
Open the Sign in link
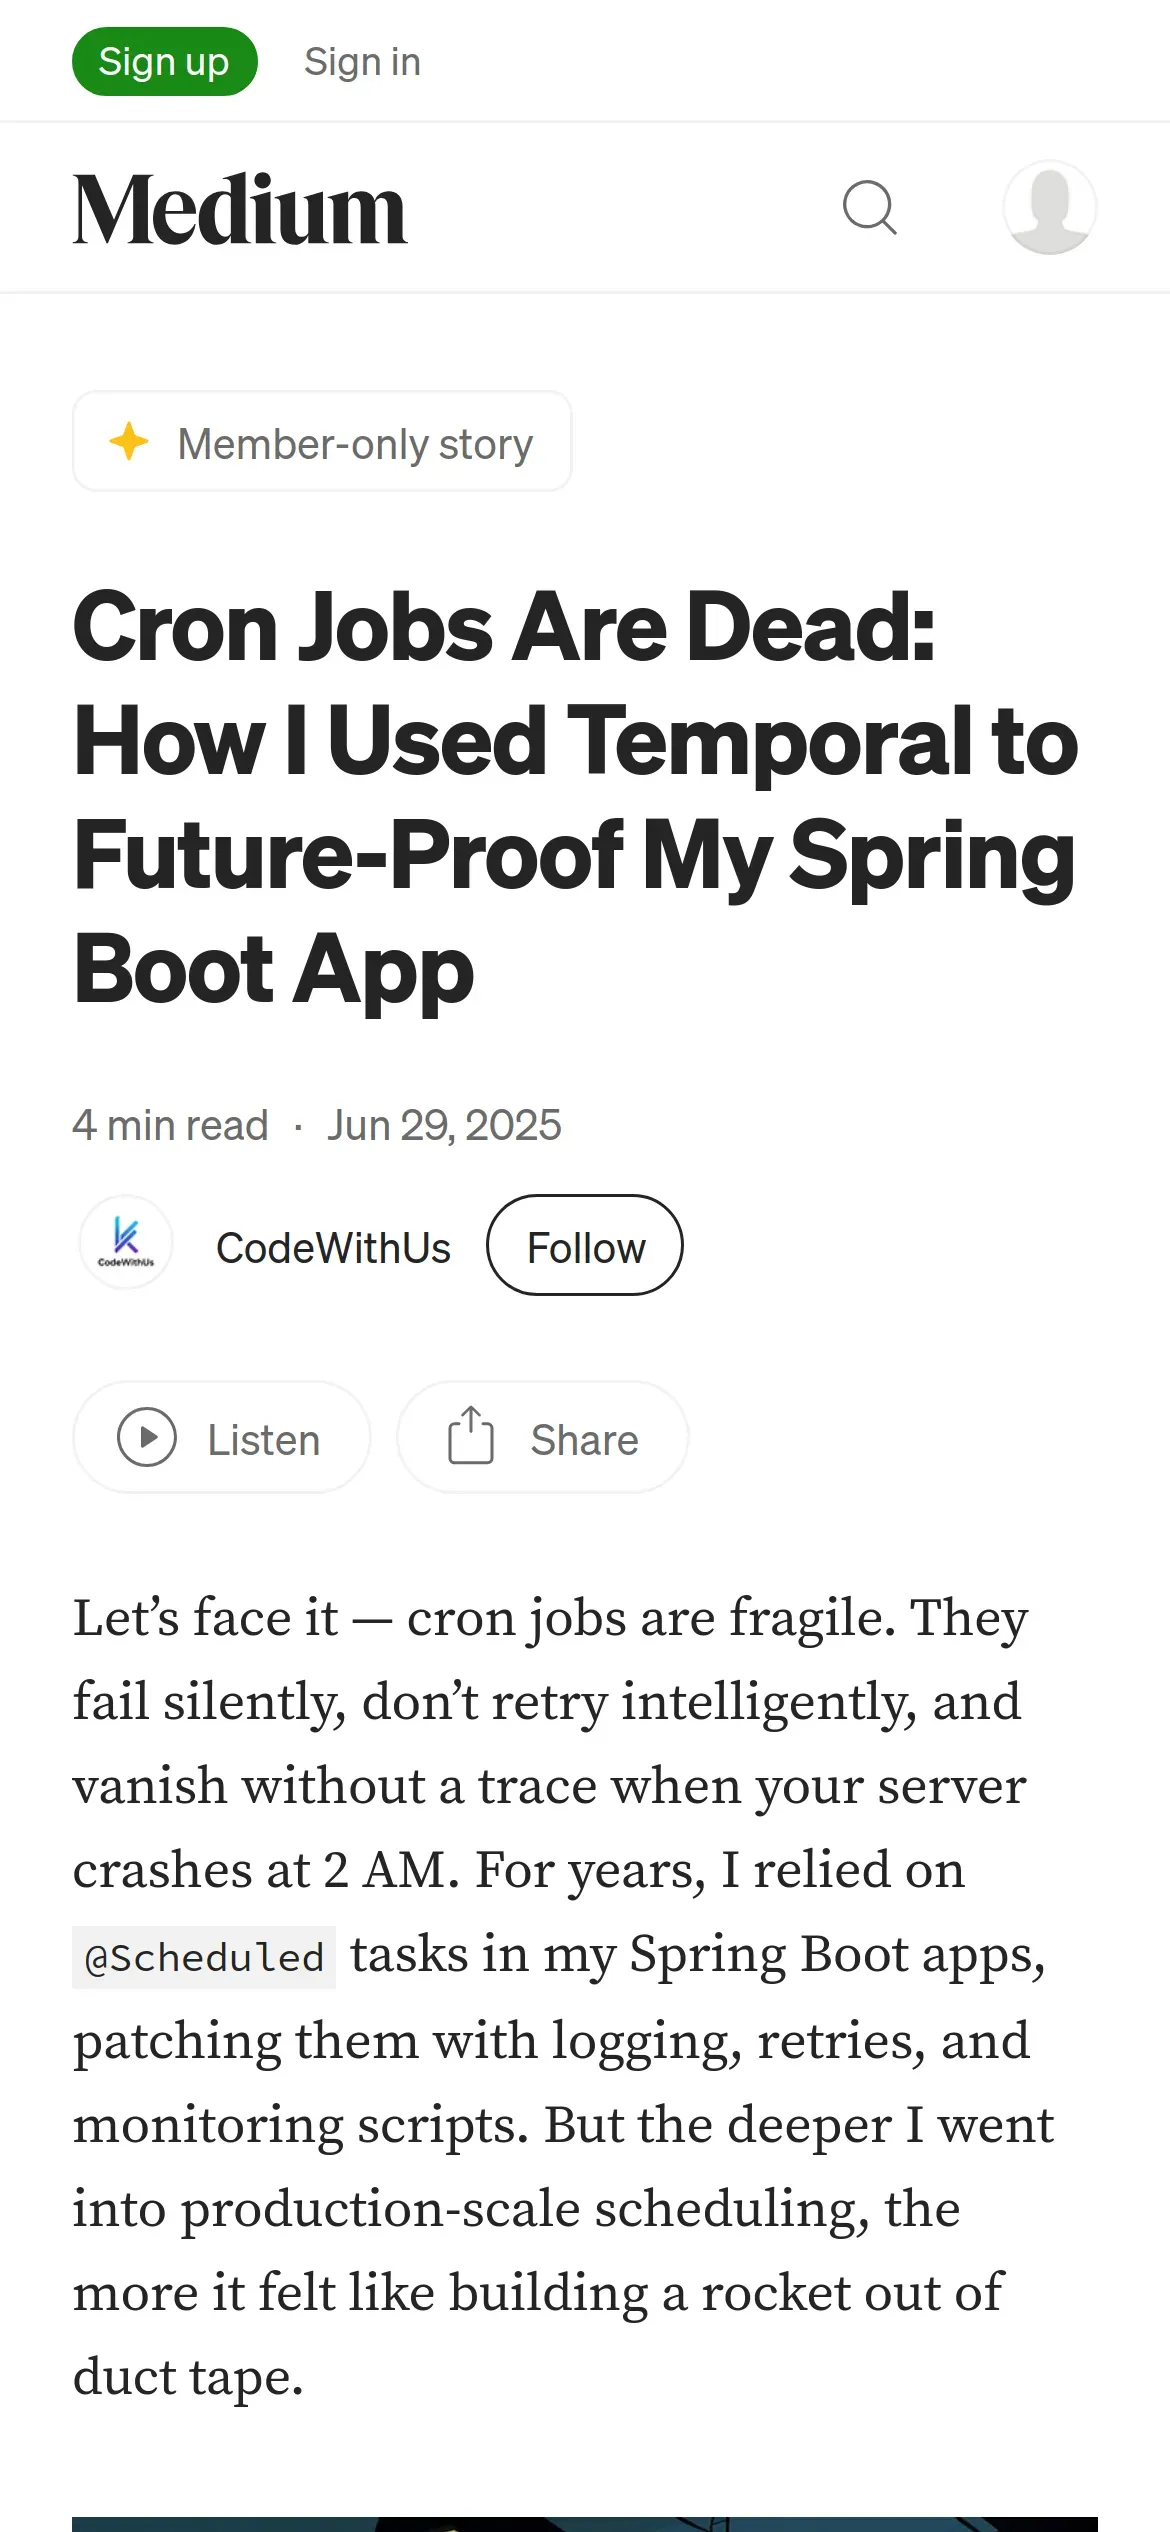(362, 62)
